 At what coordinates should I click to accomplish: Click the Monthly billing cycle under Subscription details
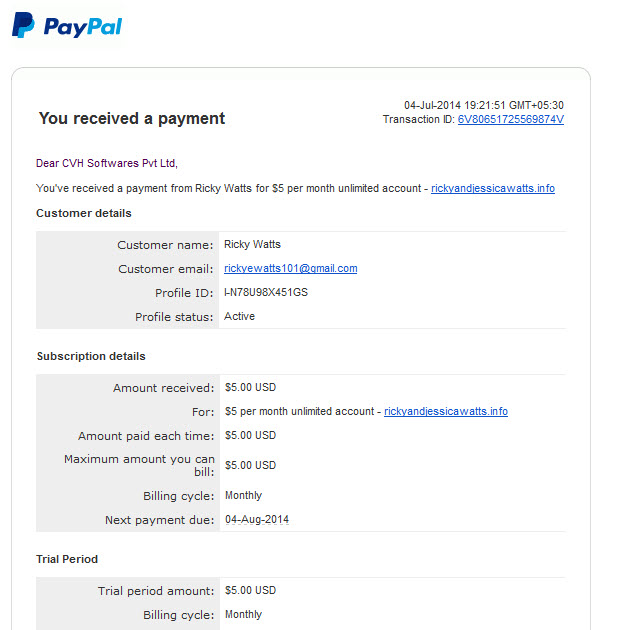(243, 495)
